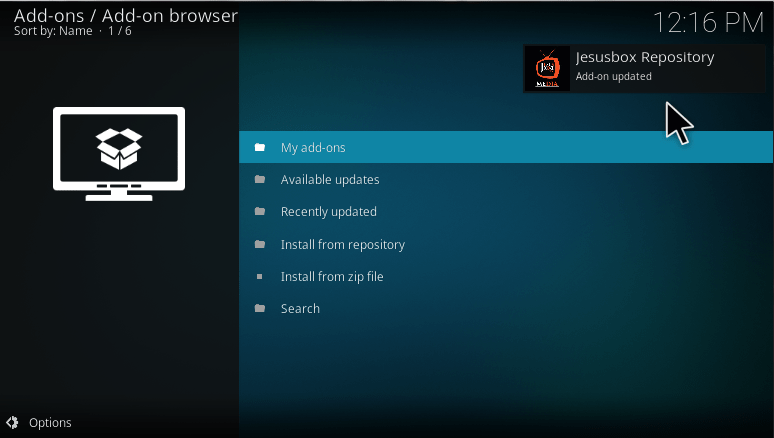The width and height of the screenshot is (774, 438).
Task: Choose Install from repository
Action: (x=342, y=245)
